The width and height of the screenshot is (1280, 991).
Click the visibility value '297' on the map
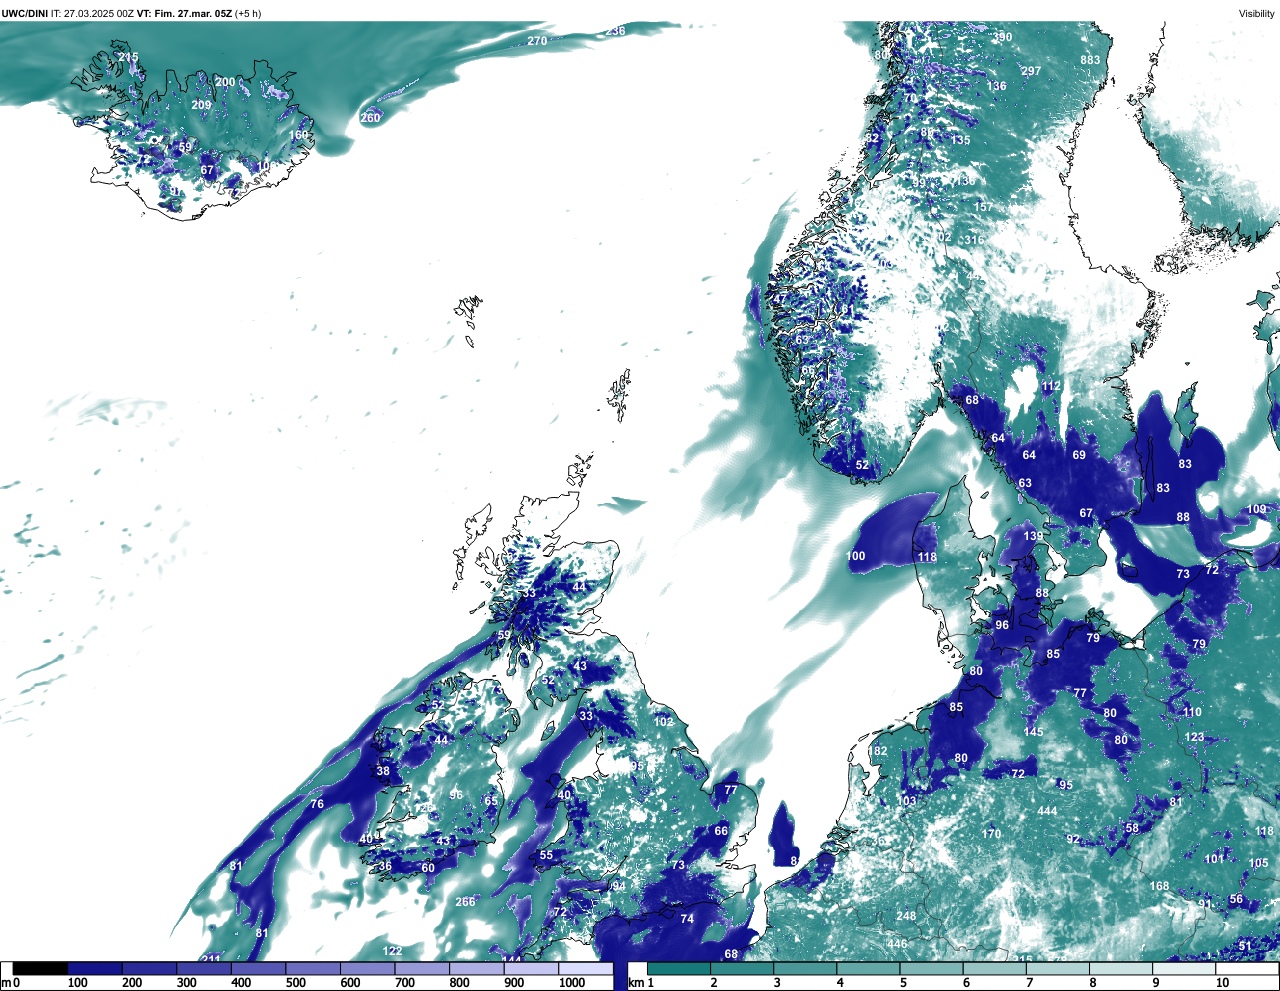pyautogui.click(x=1031, y=71)
